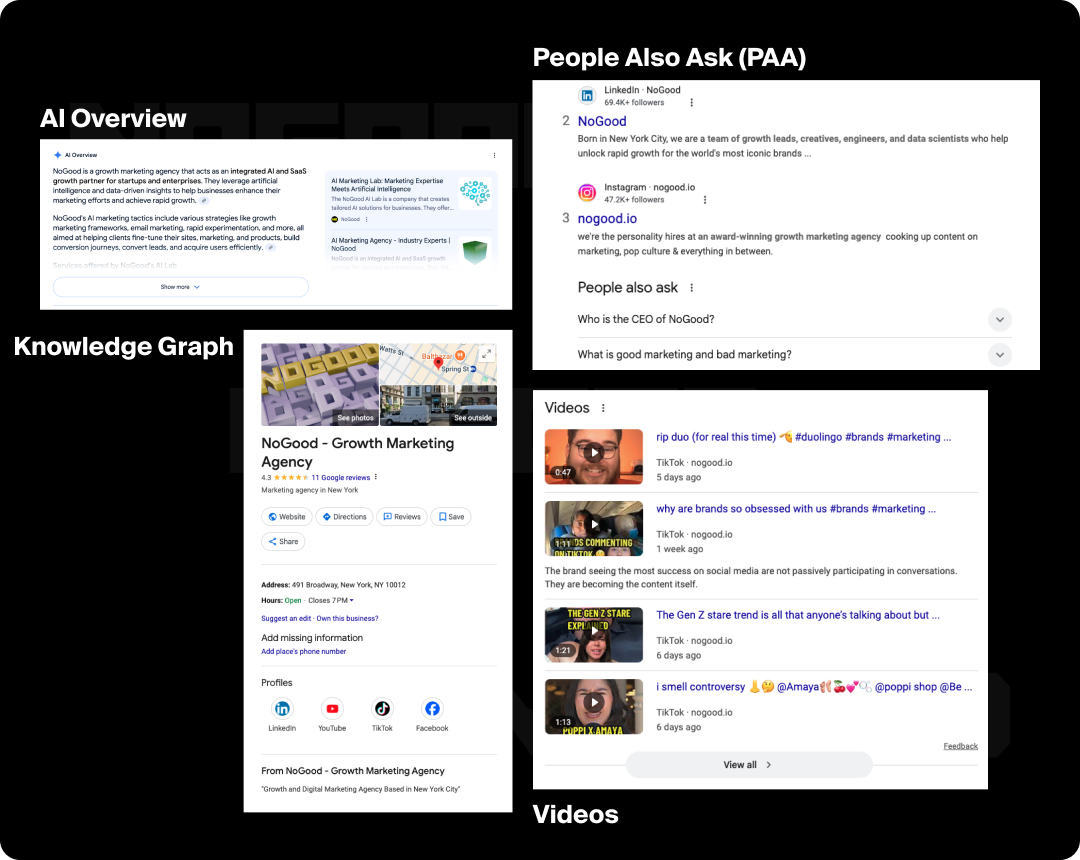
Task: Open 'rip duo (for real this time)' link
Action: click(804, 437)
